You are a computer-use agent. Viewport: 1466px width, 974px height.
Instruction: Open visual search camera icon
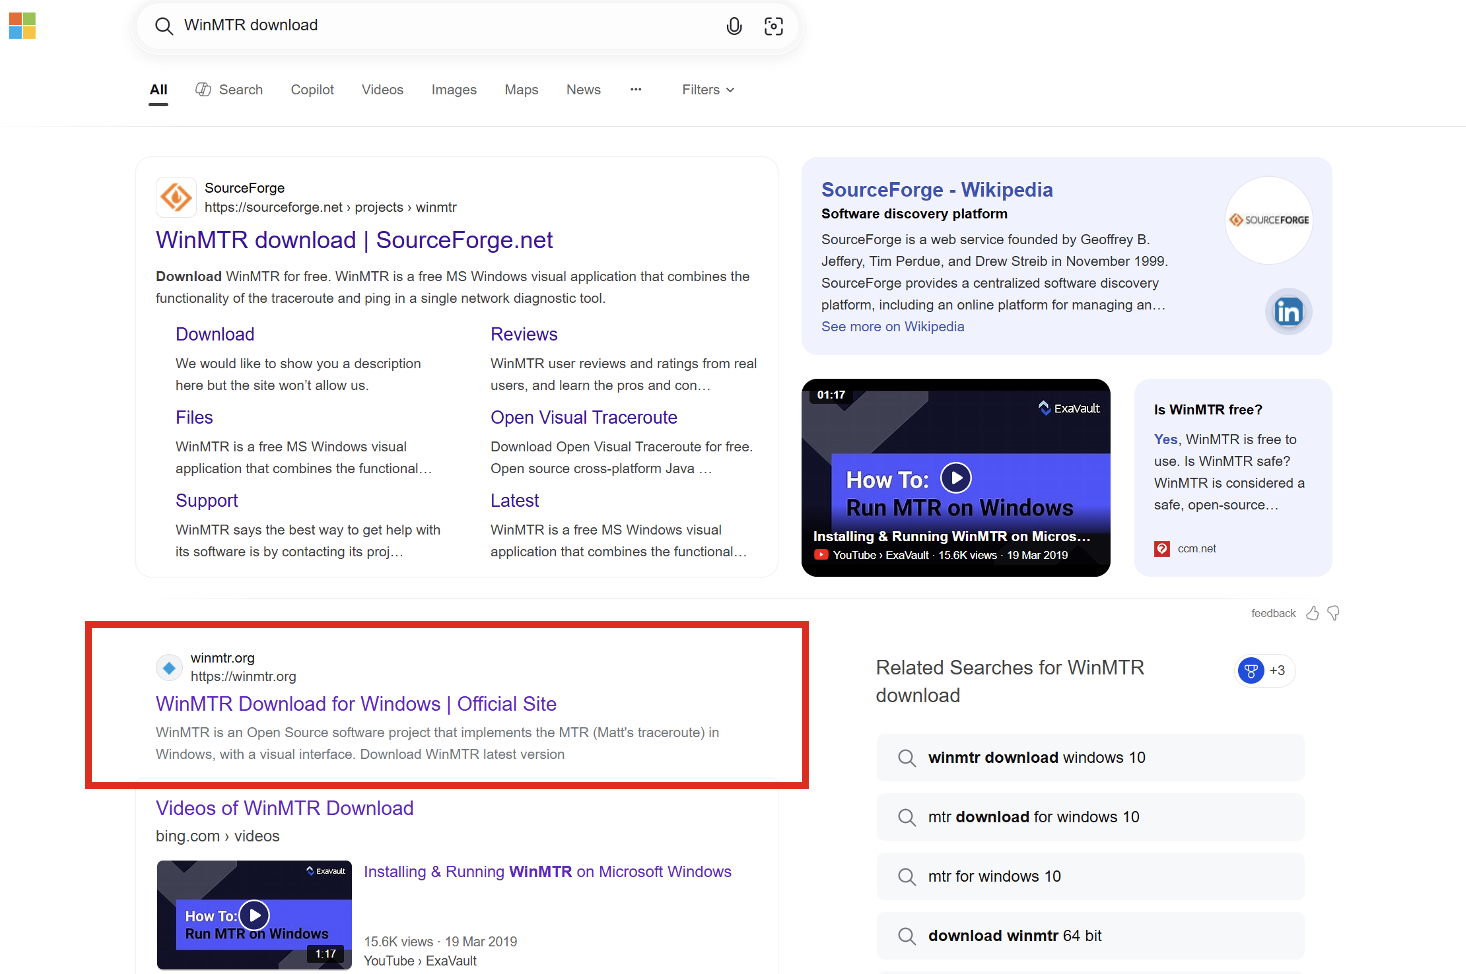774,26
